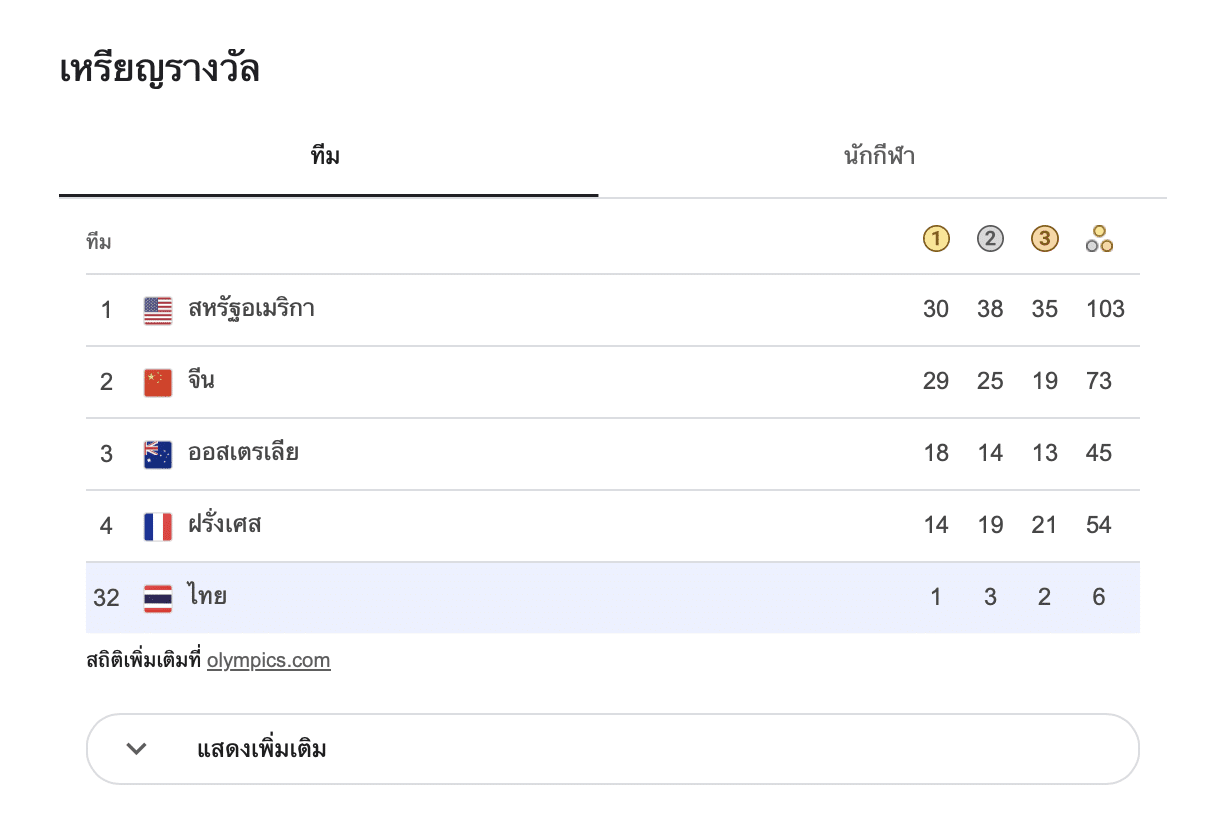Select the highlighted ไทย row name
The height and width of the screenshot is (830, 1228).
tap(207, 597)
